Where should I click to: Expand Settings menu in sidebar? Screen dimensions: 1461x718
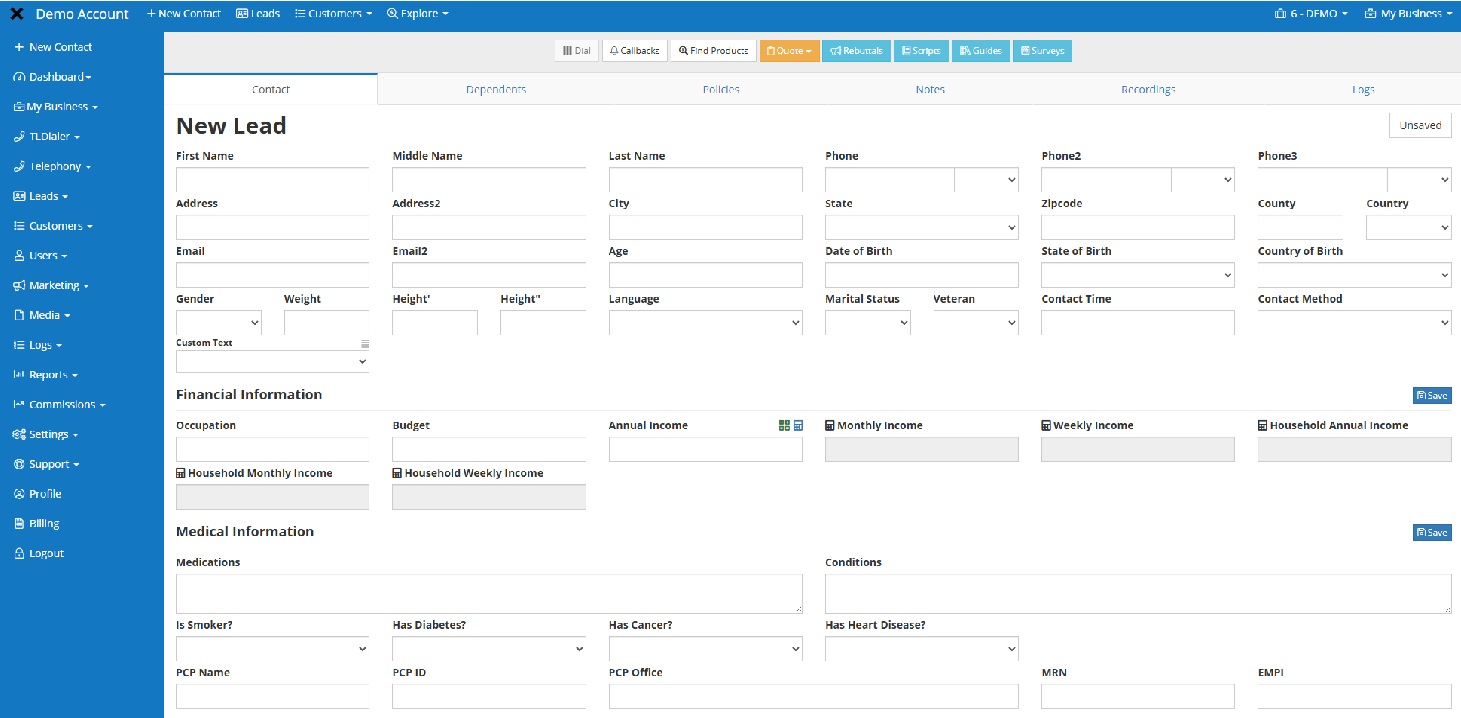click(x=46, y=435)
